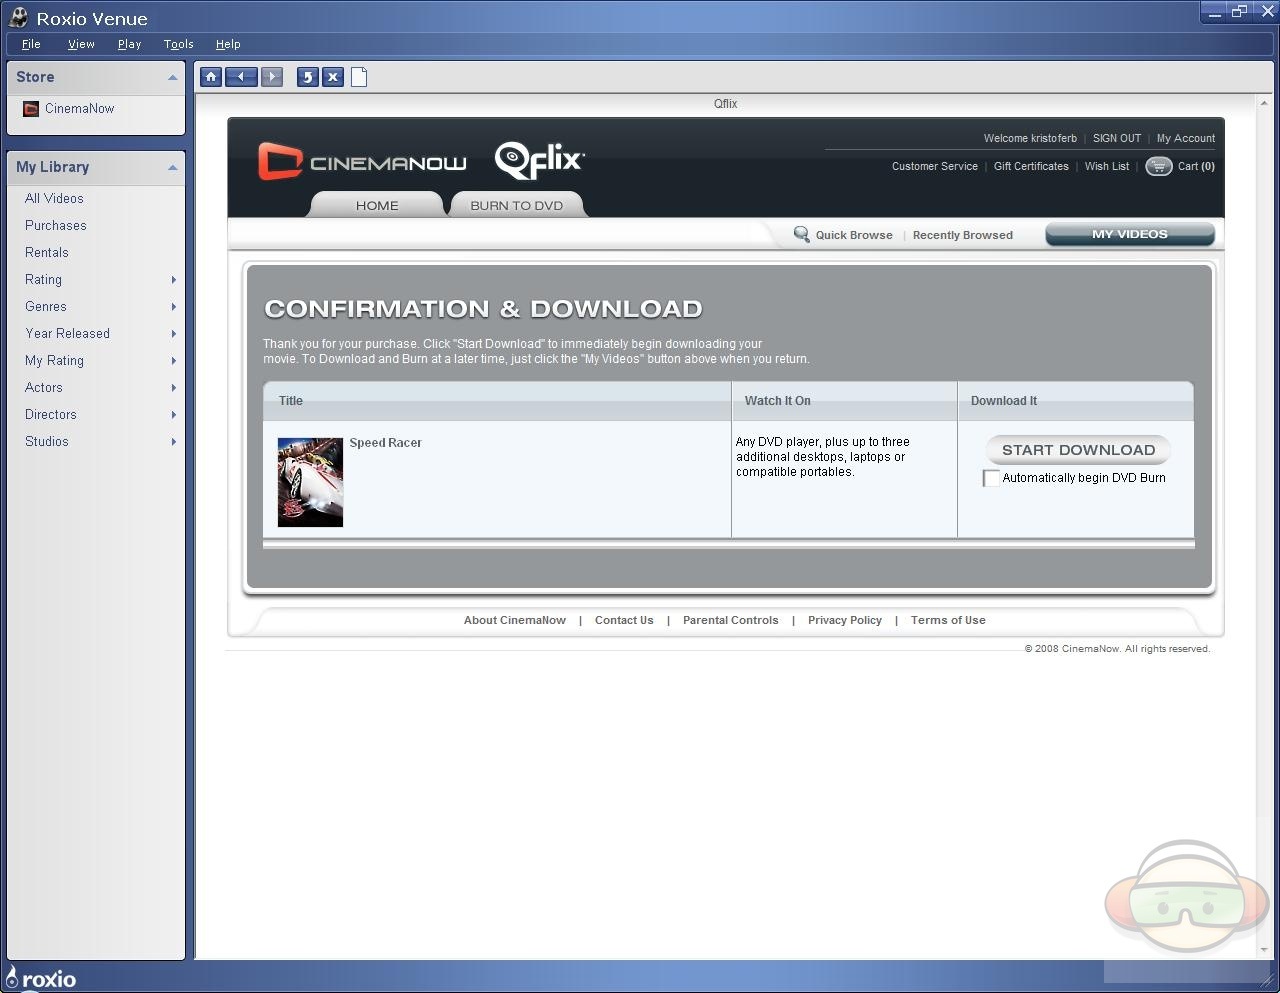Click the Home toolbar icon

tap(210, 77)
